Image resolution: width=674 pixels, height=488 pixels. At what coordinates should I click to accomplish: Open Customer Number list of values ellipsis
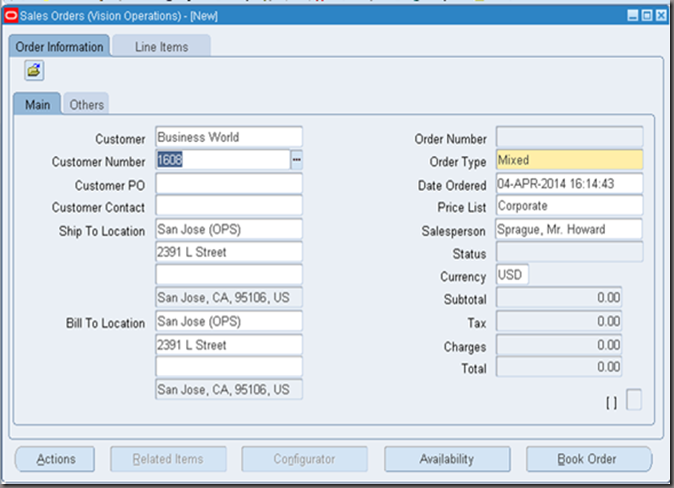point(296,160)
